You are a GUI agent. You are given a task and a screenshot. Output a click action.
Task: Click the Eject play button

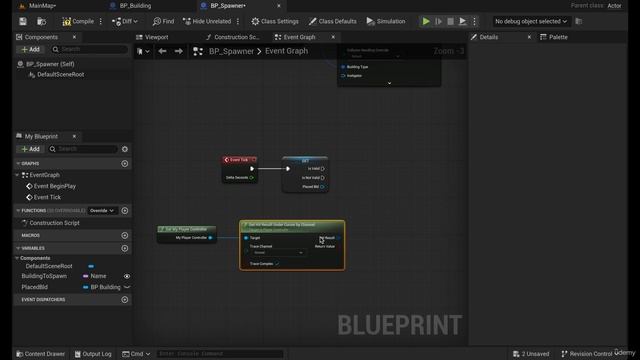[x=462, y=21]
